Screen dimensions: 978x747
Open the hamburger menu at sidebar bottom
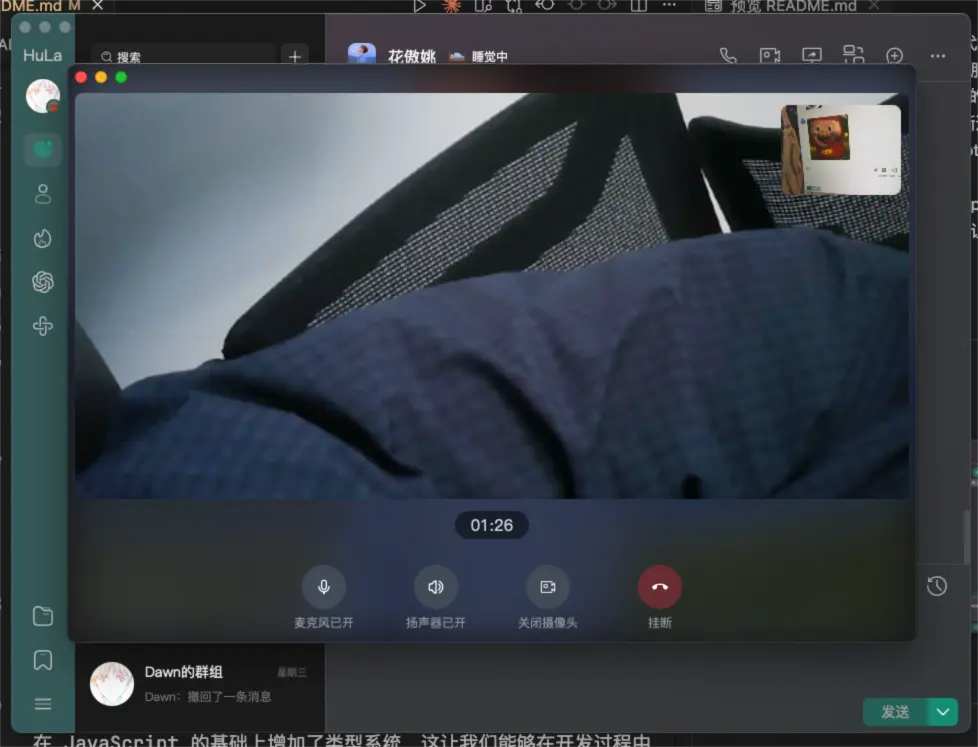pyautogui.click(x=43, y=704)
